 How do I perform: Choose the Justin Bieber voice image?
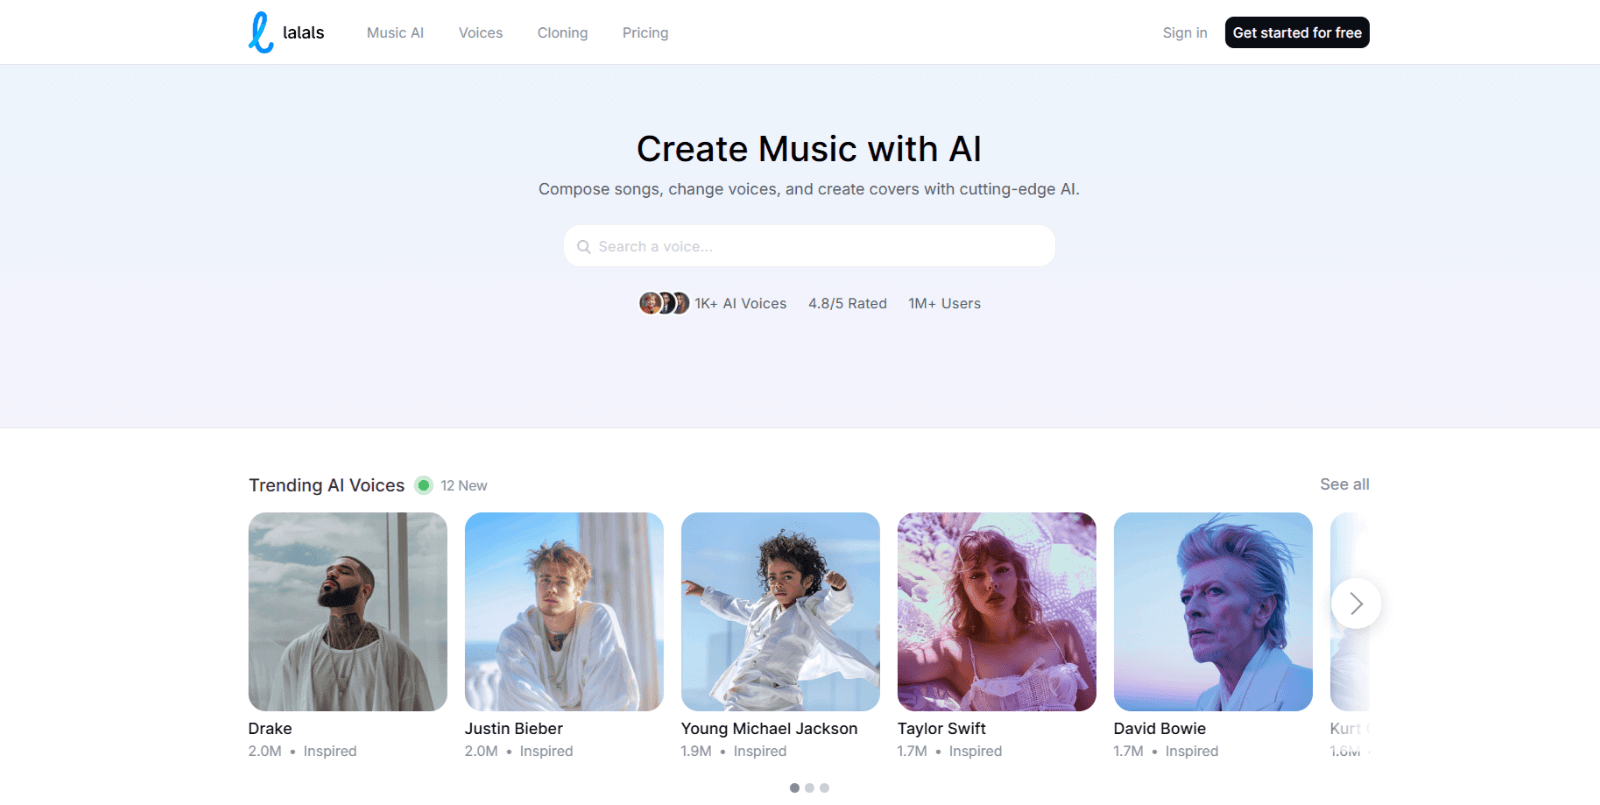pos(564,611)
